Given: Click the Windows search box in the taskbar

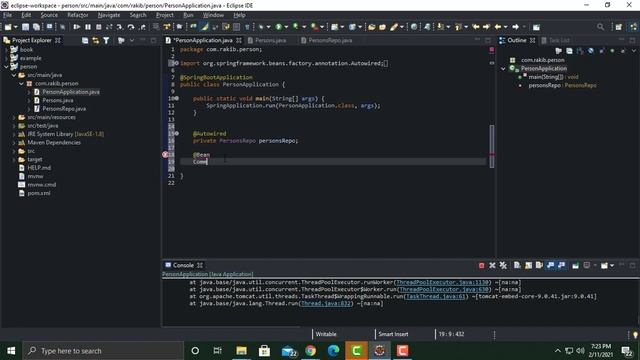Looking at the screenshot, I should pyautogui.click(x=103, y=351).
